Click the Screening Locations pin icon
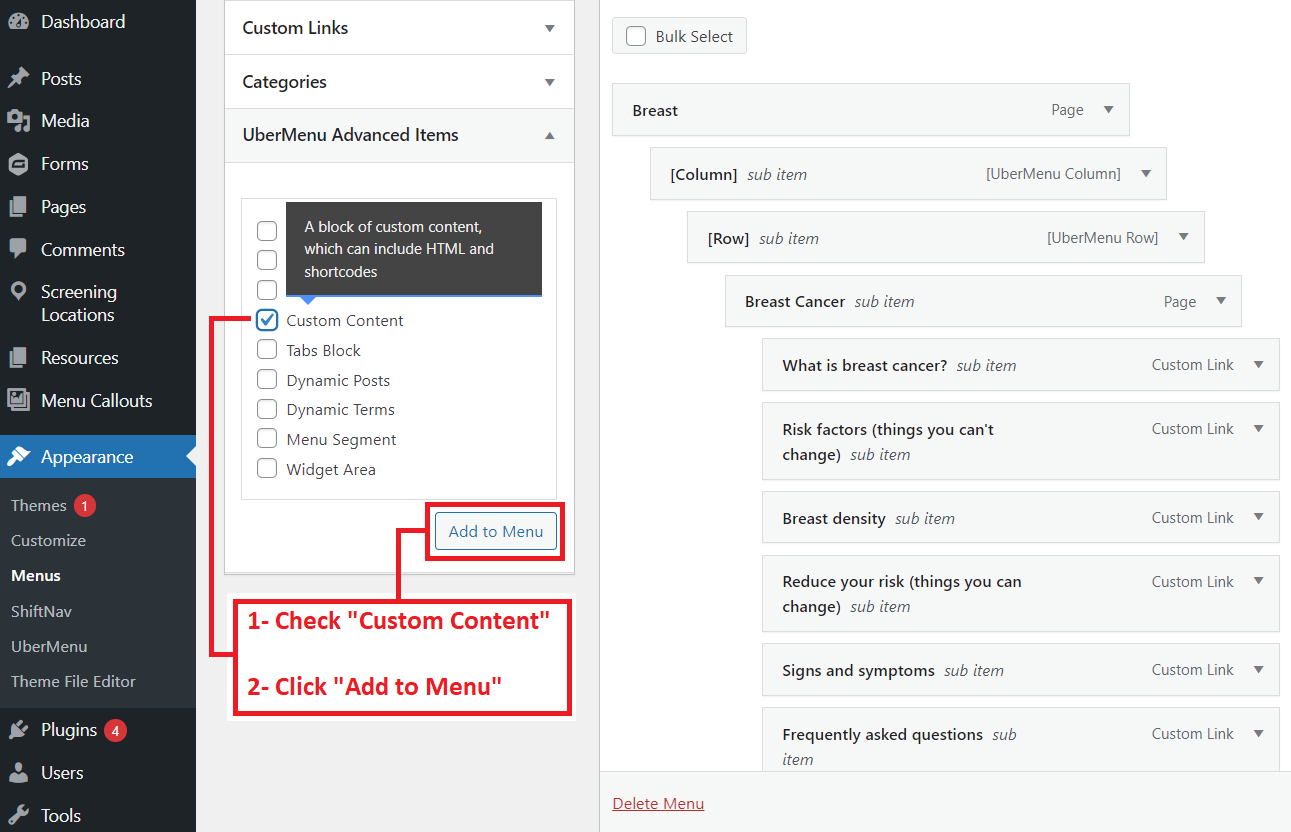 (18, 292)
